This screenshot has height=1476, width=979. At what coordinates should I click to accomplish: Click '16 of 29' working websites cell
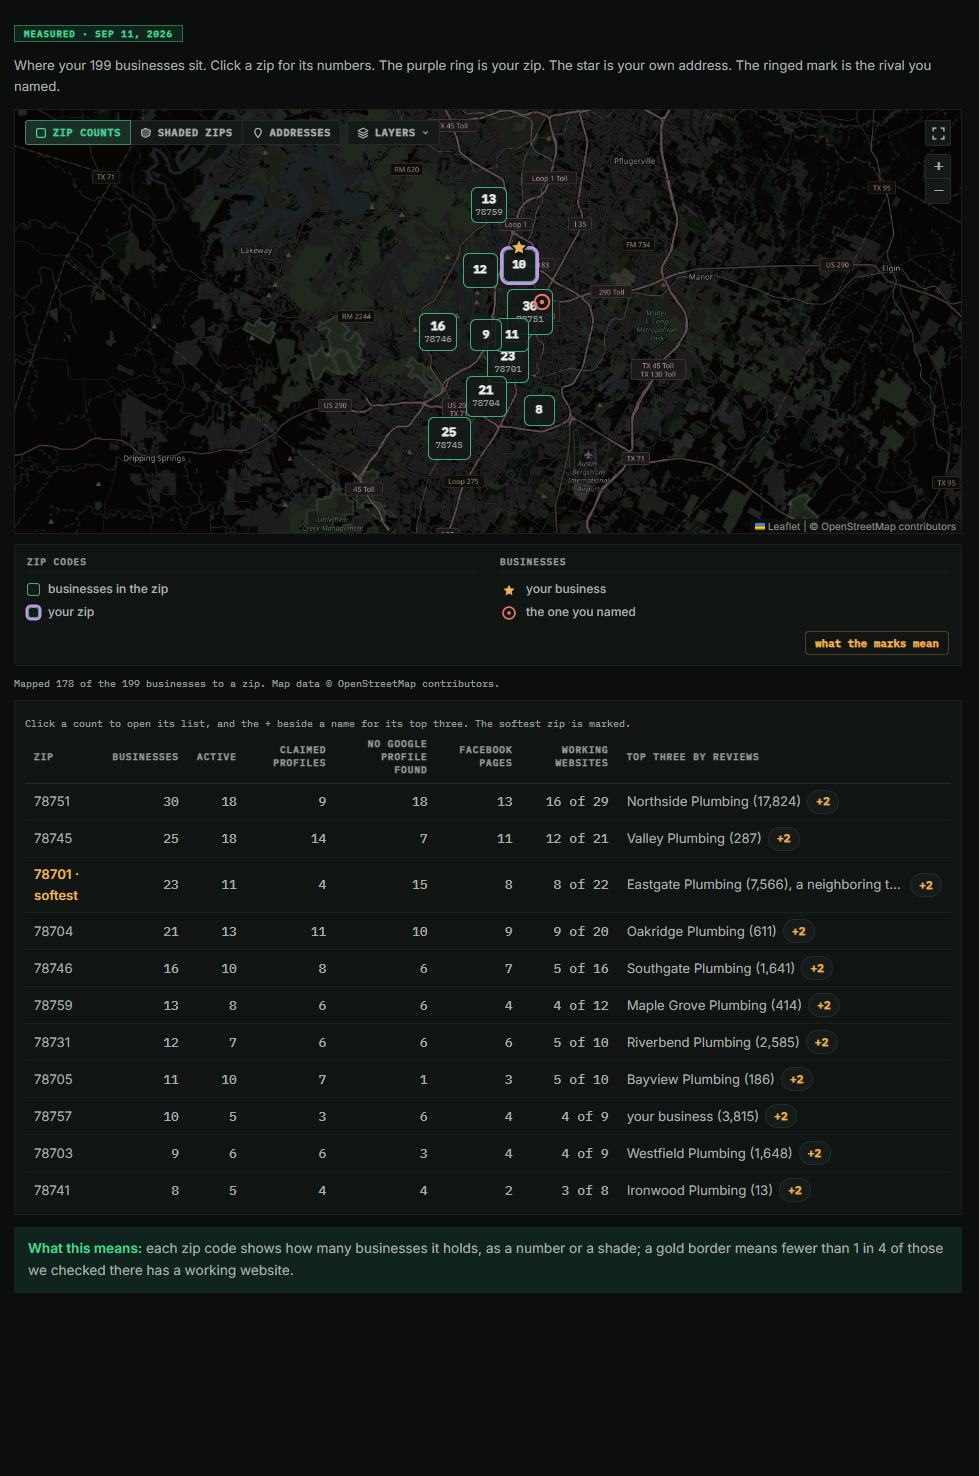tap(577, 802)
